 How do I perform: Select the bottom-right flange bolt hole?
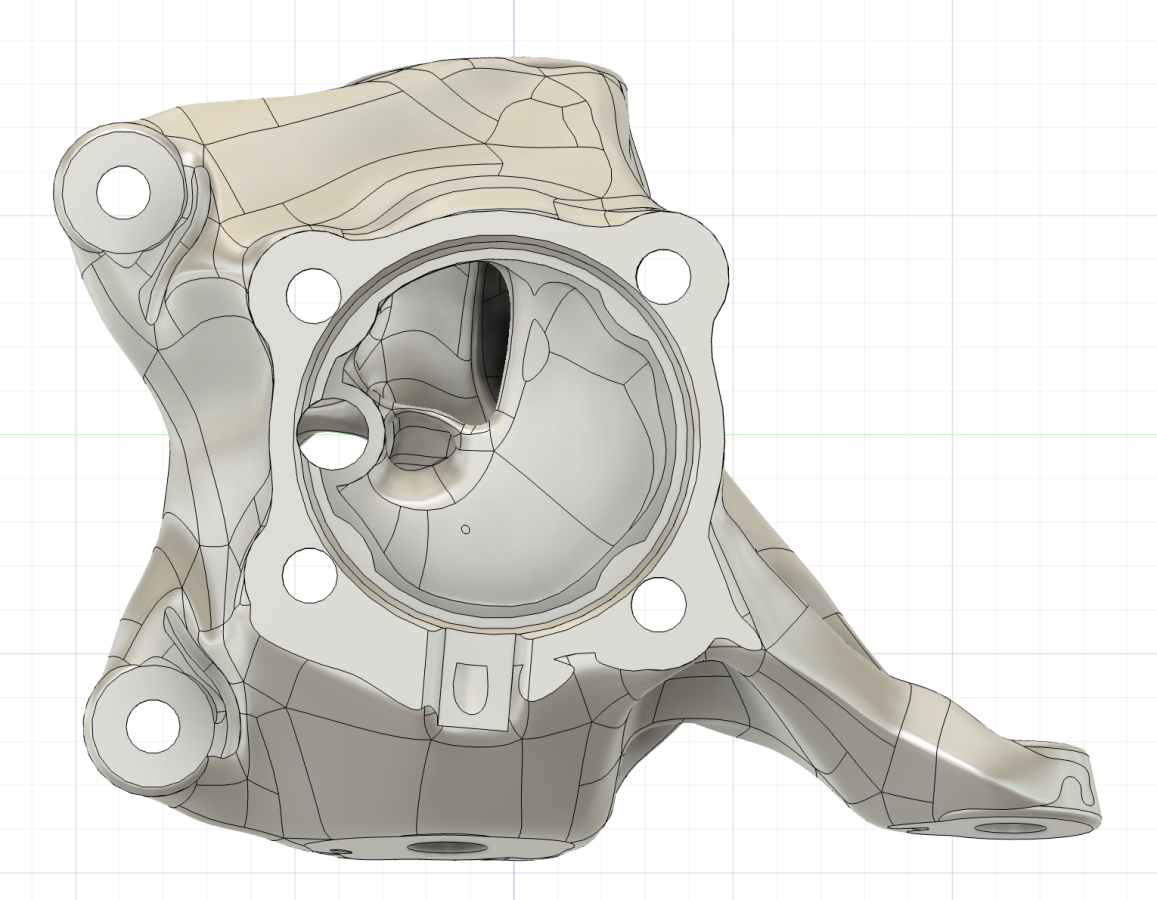(x=660, y=603)
